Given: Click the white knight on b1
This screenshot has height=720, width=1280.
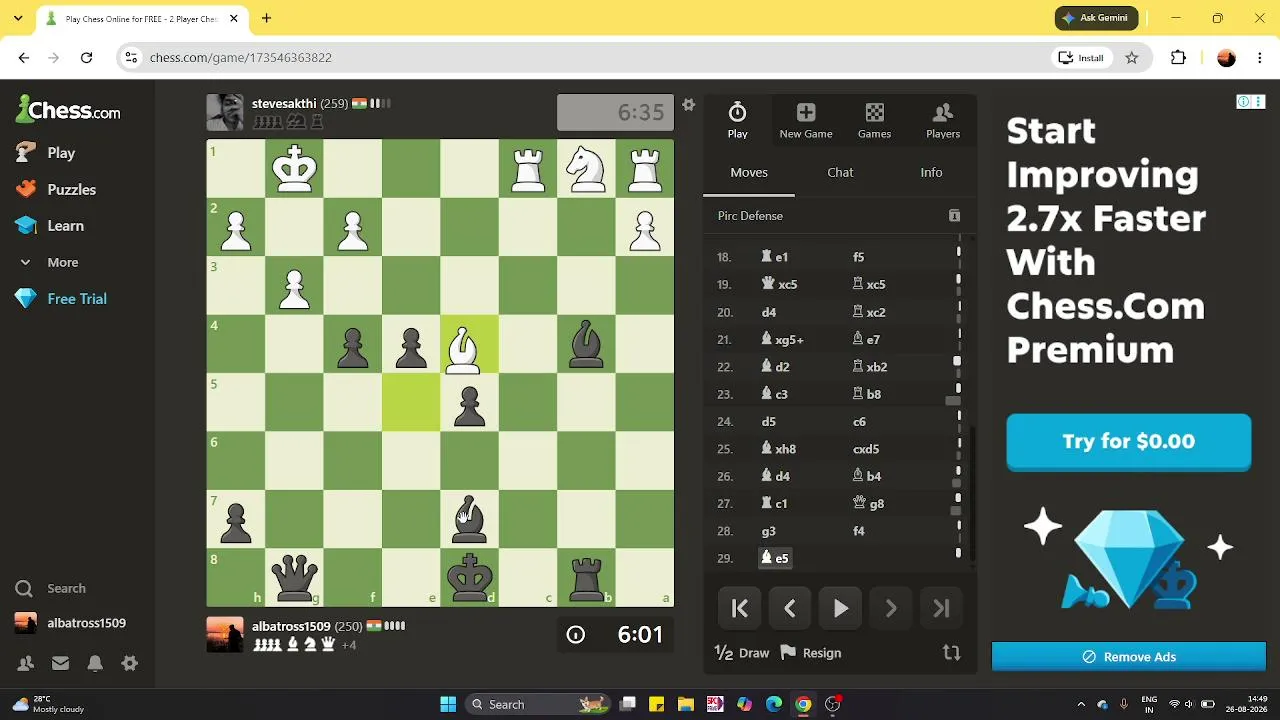Looking at the screenshot, I should pos(586,169).
